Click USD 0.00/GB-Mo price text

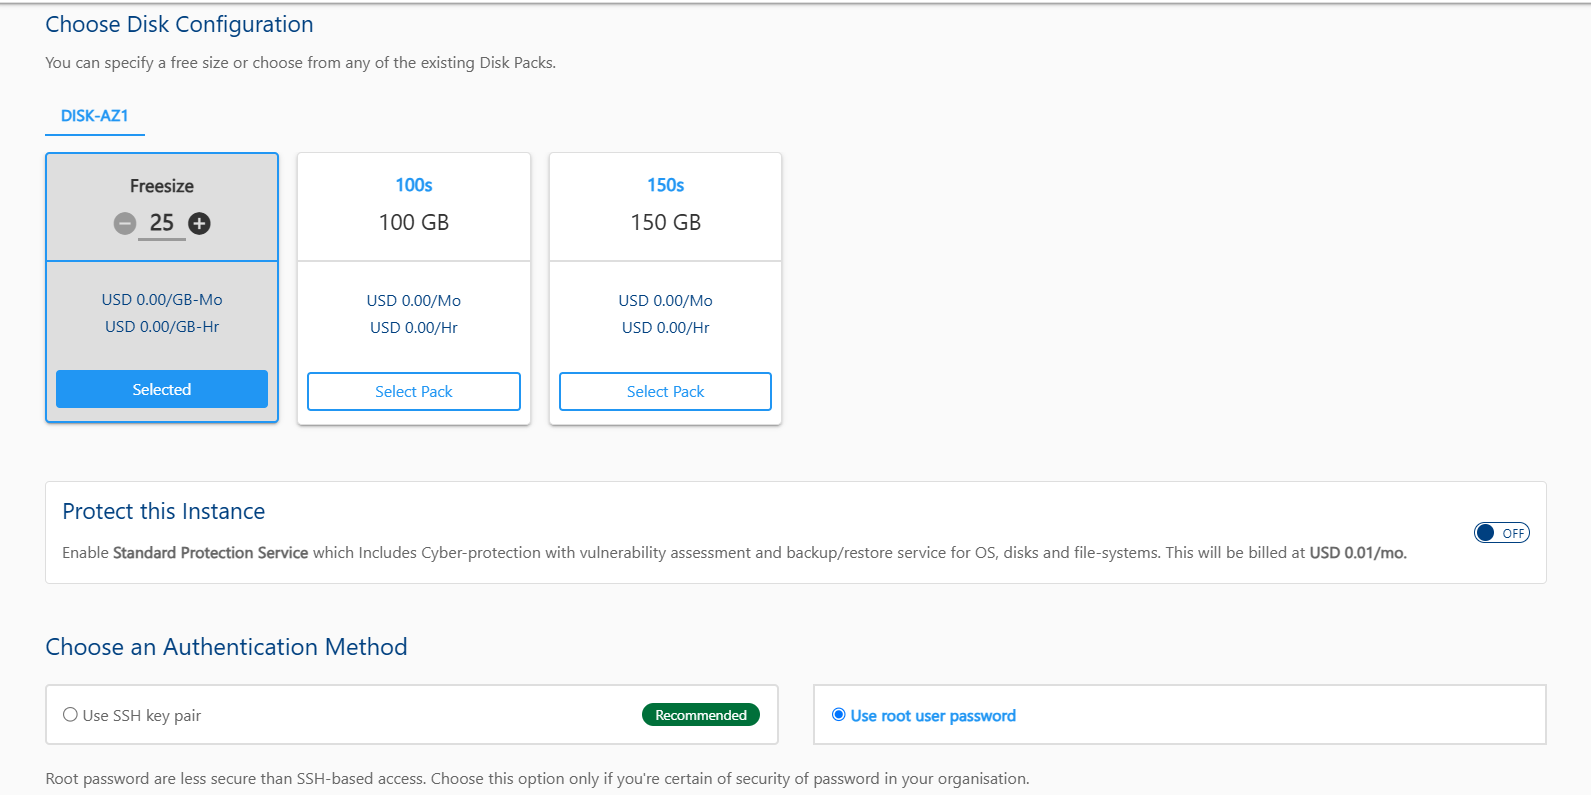[162, 299]
